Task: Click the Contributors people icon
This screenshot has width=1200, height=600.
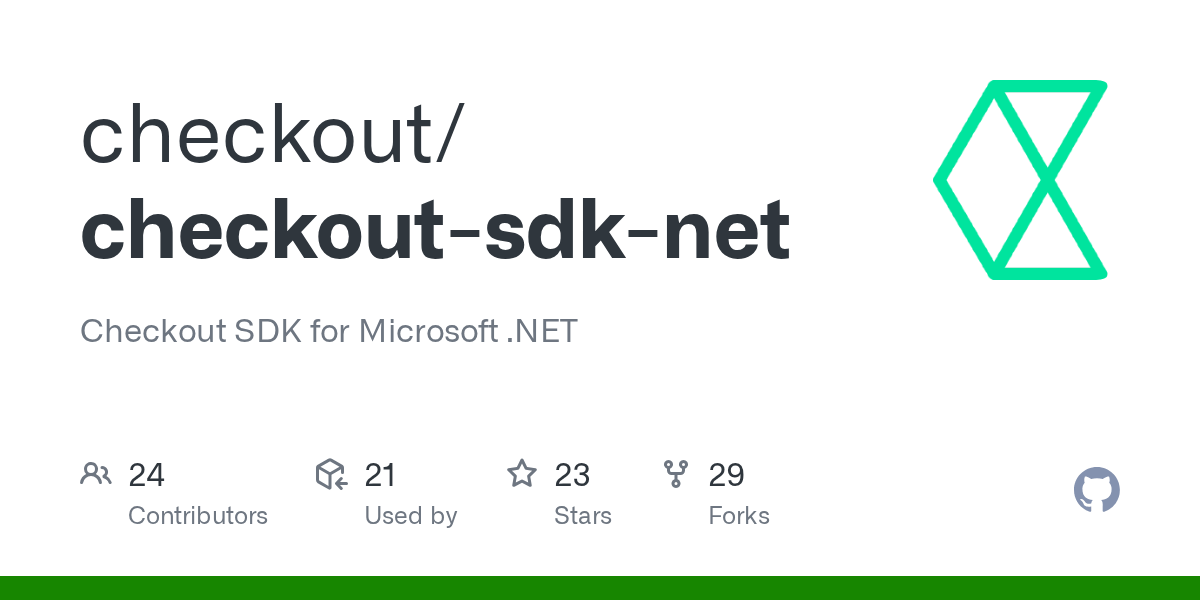Action: [x=96, y=474]
